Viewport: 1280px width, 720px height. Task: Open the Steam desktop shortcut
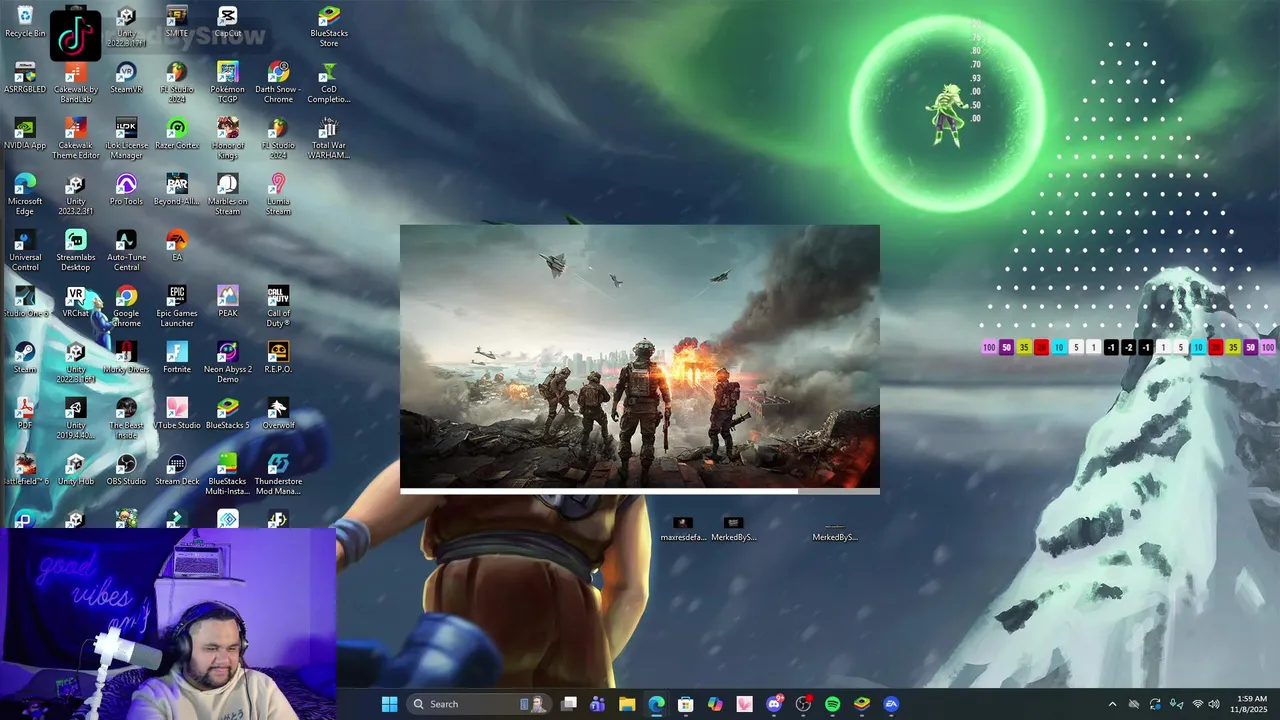click(x=25, y=358)
